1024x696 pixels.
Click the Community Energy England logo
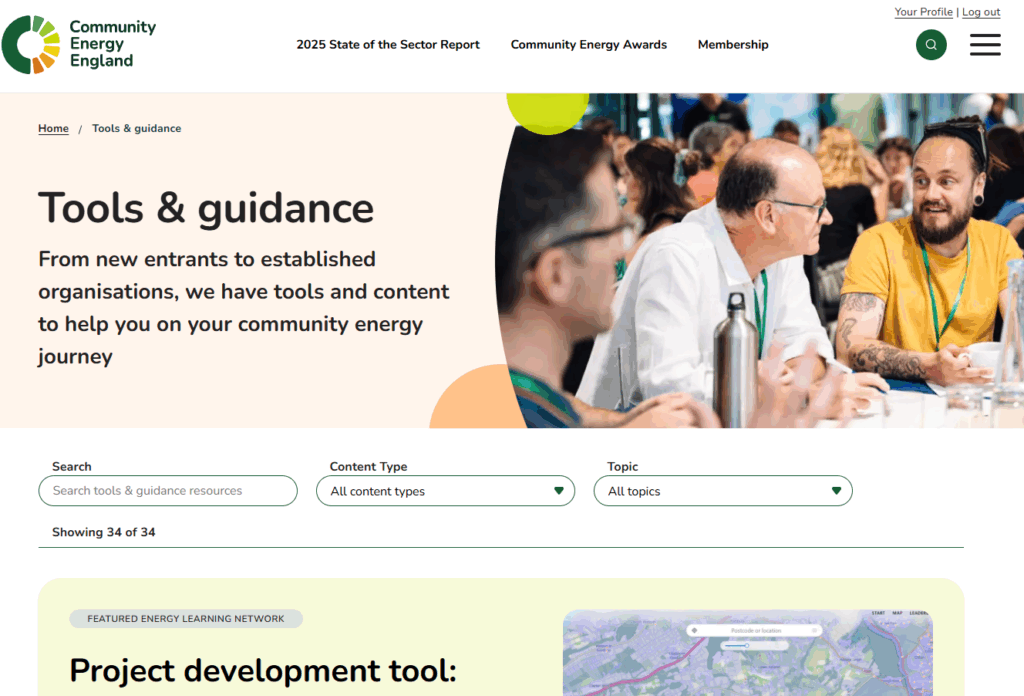point(79,45)
